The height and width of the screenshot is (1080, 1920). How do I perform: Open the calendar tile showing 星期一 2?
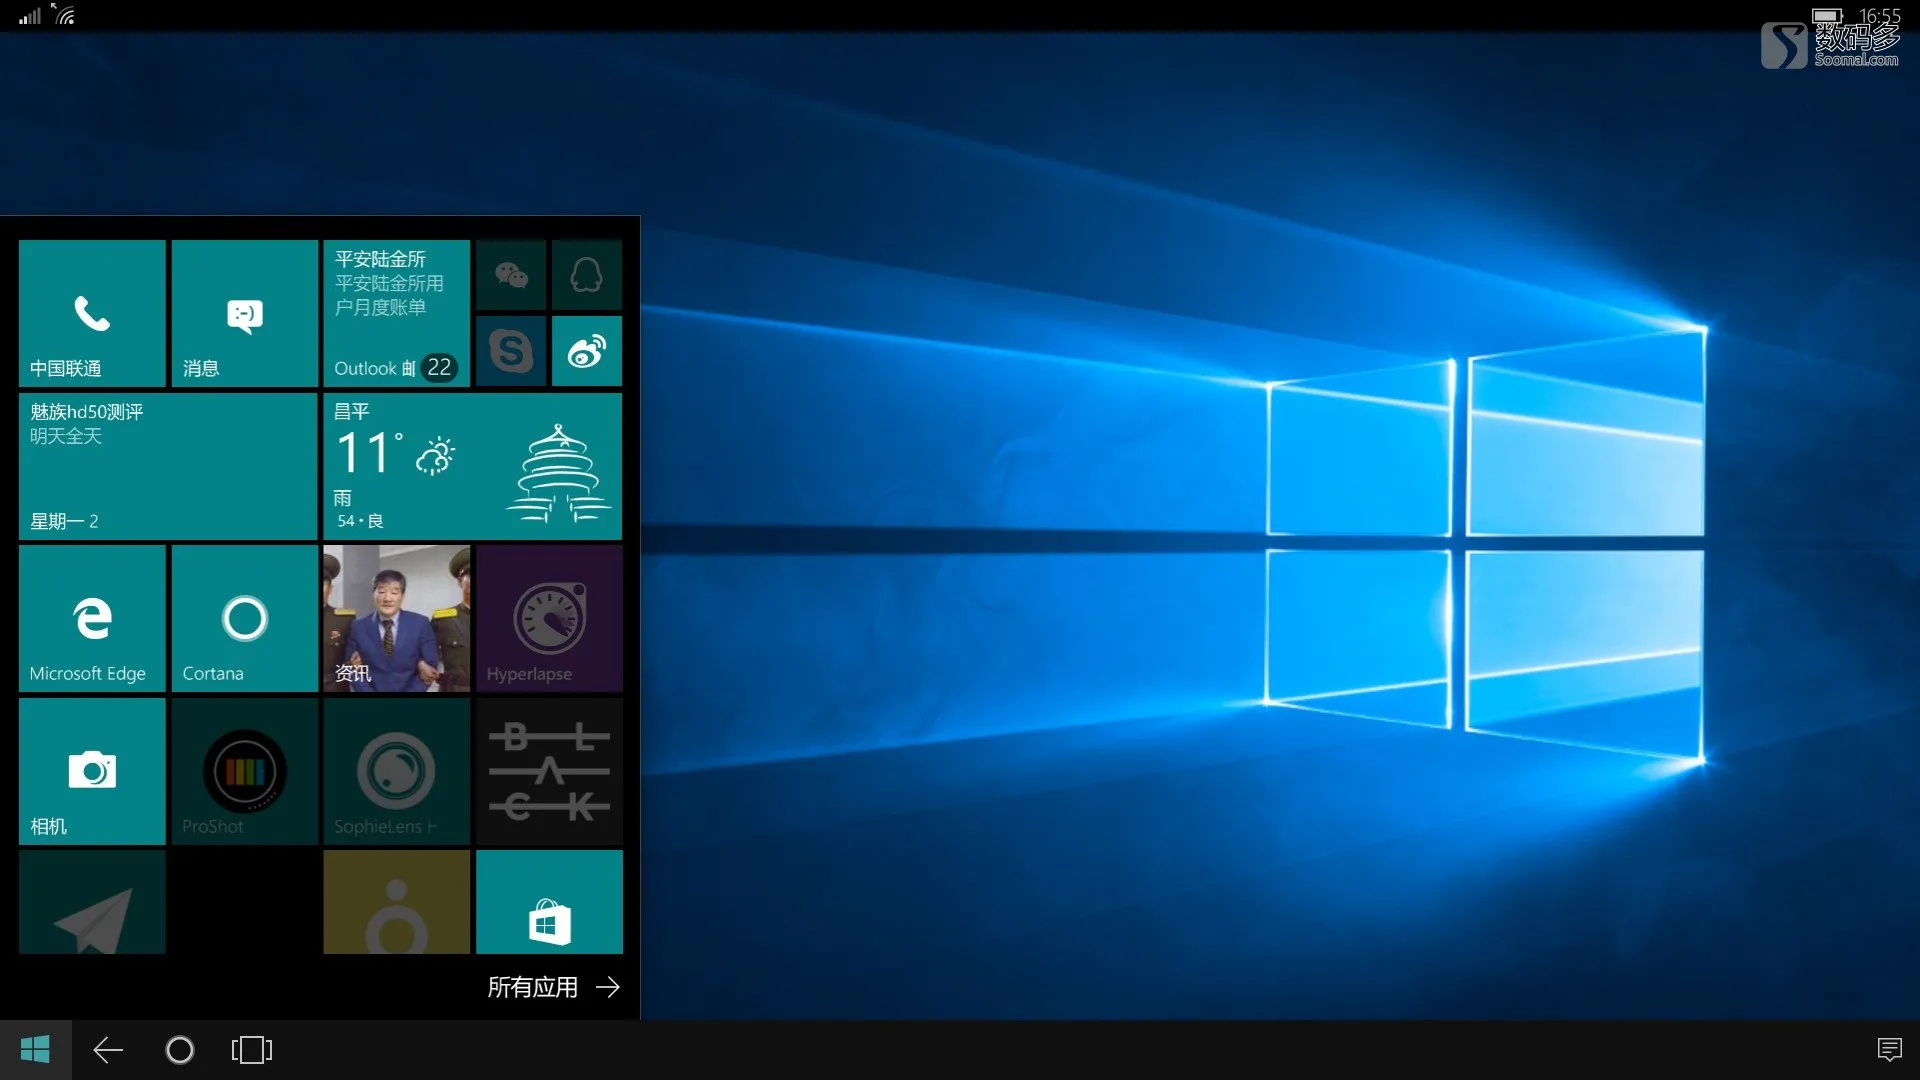pyautogui.click(x=168, y=466)
